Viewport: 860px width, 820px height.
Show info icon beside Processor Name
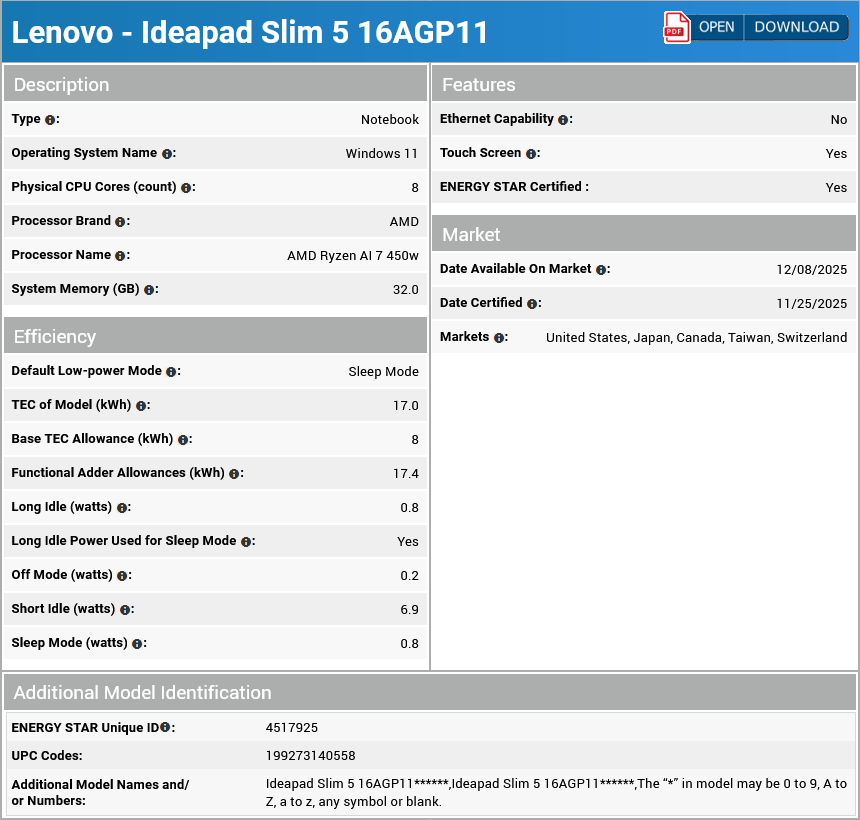pyautogui.click(x=120, y=256)
